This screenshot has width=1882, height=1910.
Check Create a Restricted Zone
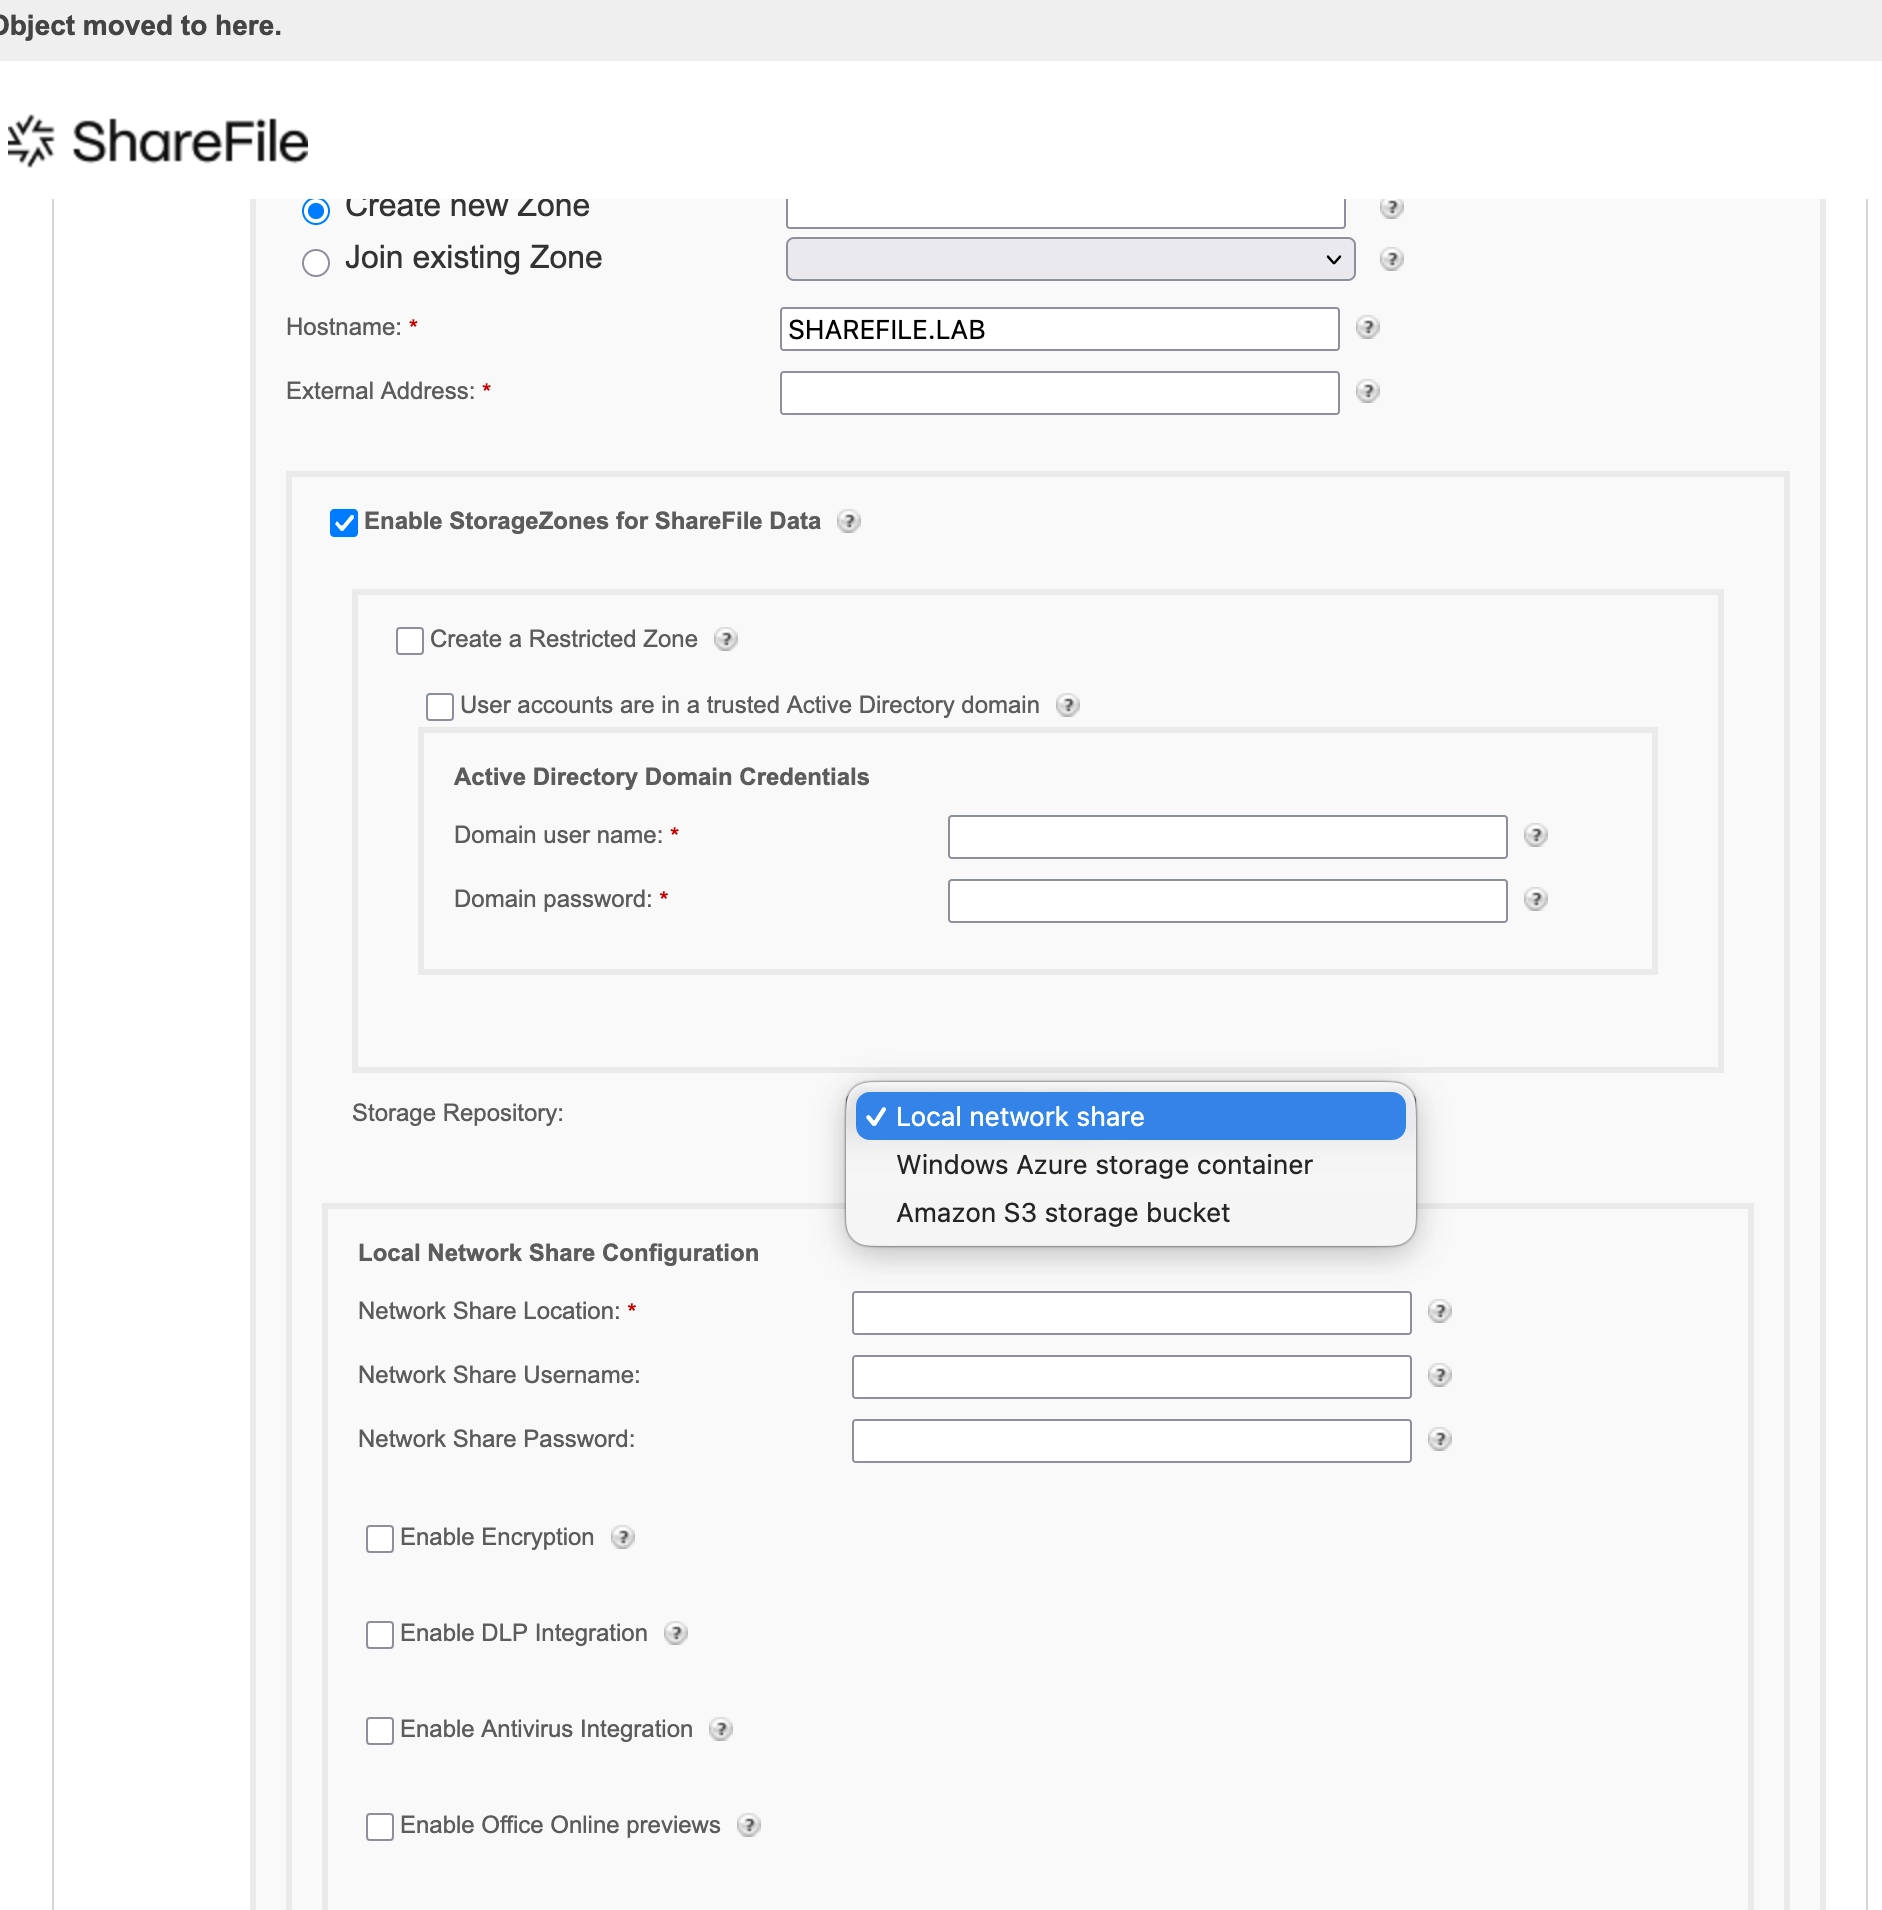point(410,641)
